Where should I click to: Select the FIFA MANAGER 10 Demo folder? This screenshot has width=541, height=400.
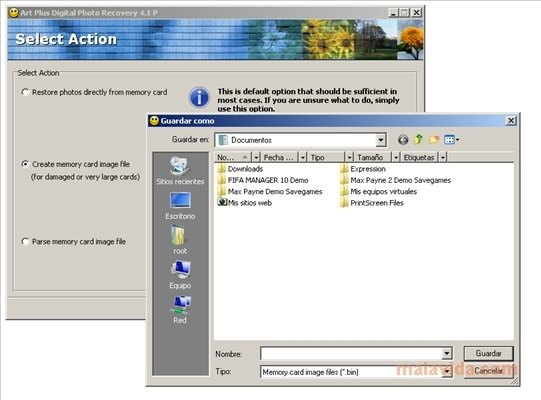click(263, 180)
